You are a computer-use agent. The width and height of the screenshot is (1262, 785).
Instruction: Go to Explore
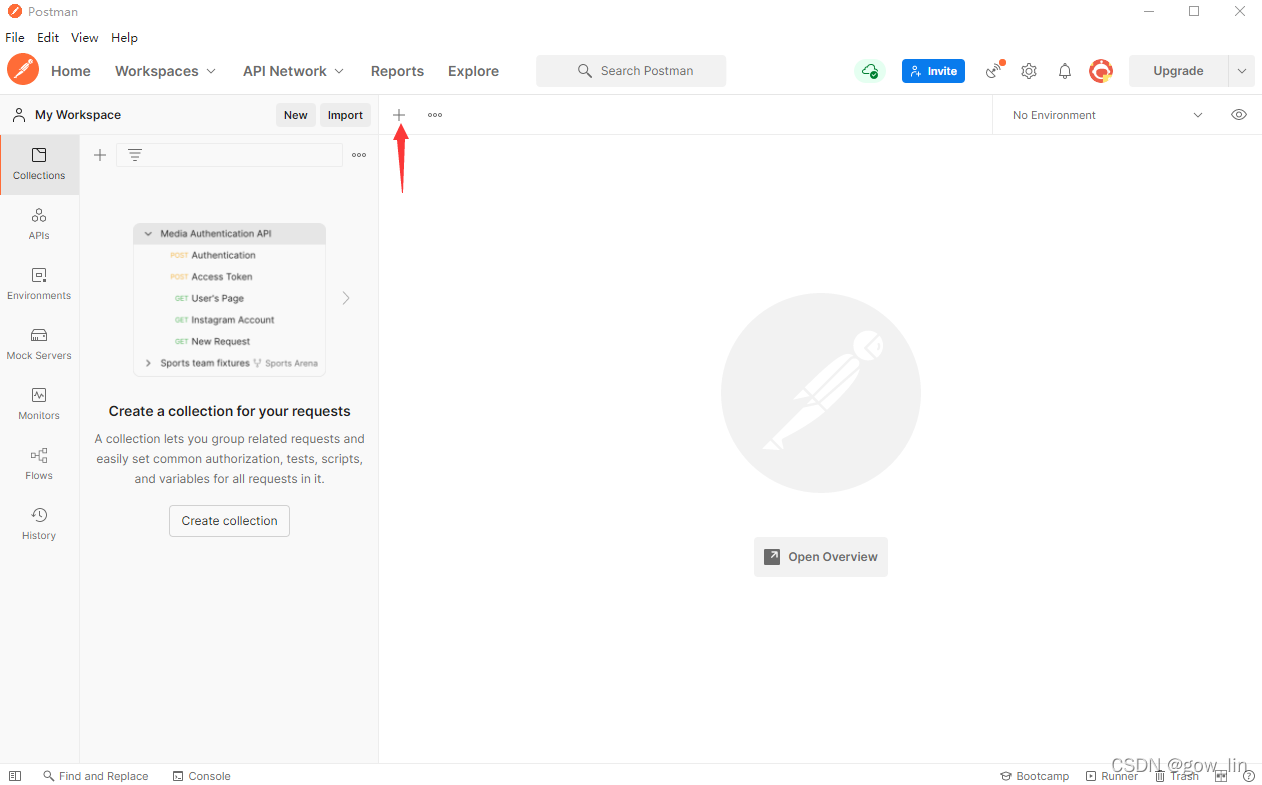pyautogui.click(x=473, y=71)
